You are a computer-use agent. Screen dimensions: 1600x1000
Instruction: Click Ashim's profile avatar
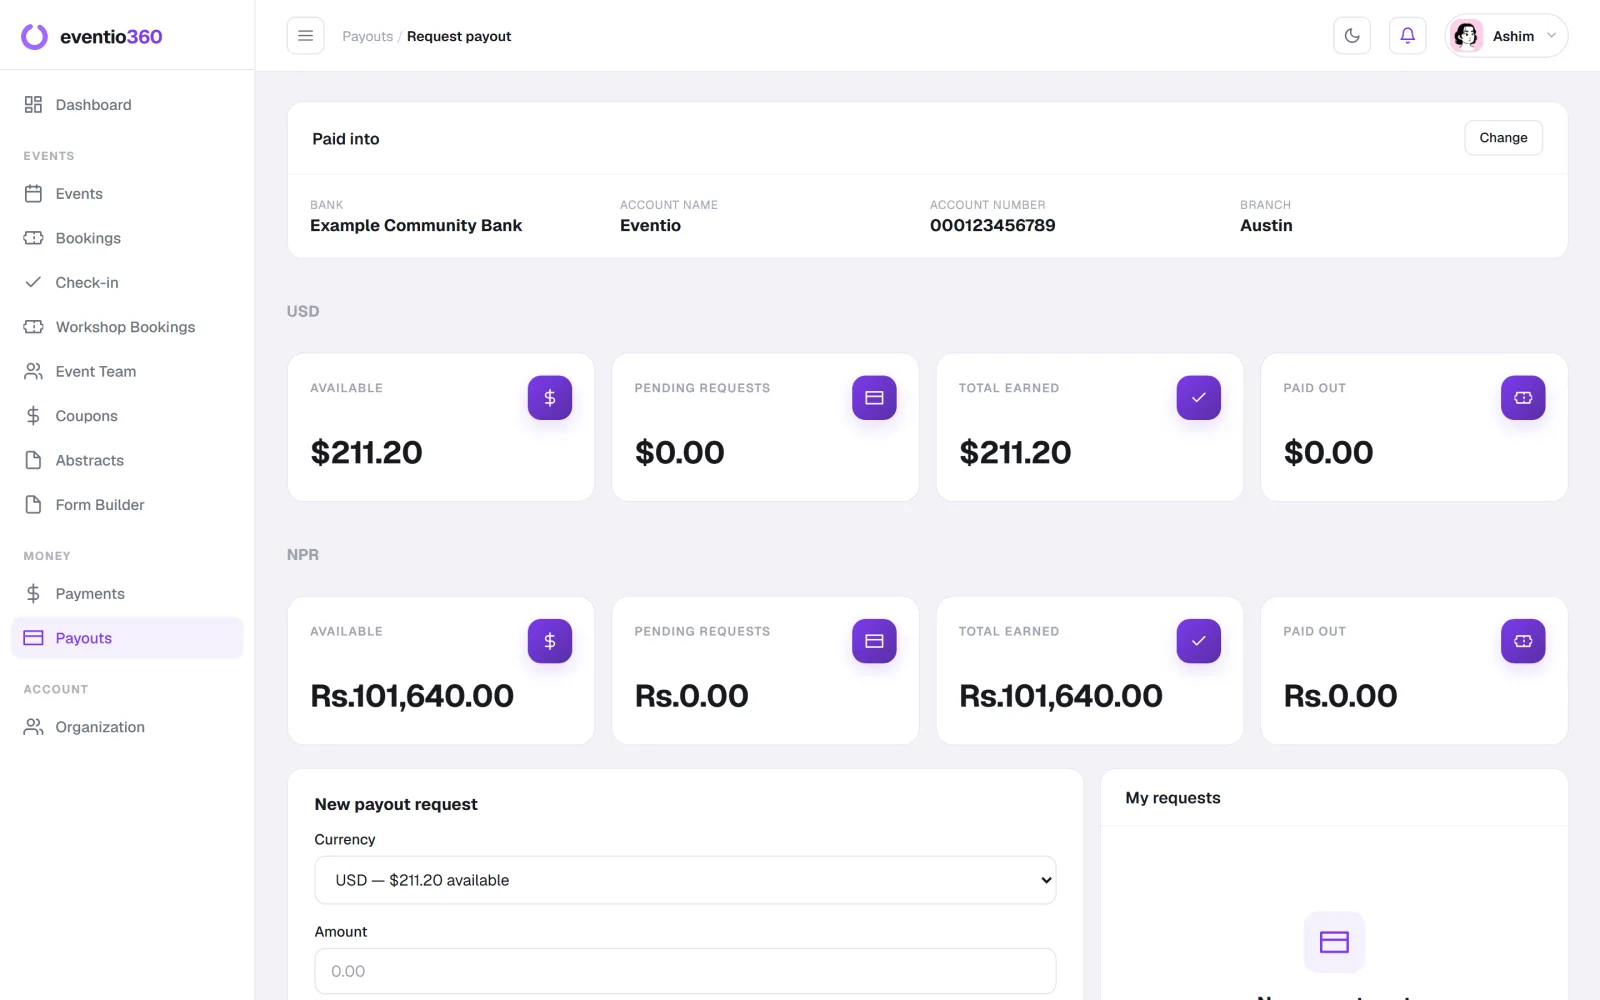click(1466, 36)
